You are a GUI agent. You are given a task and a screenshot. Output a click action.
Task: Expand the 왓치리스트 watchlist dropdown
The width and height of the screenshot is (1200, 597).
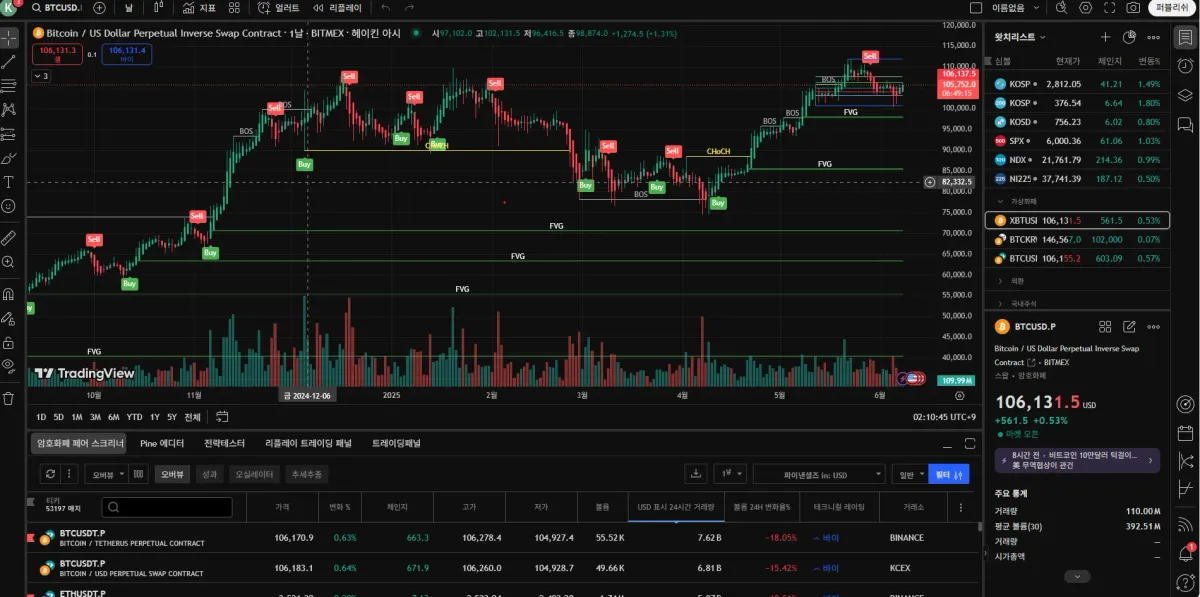click(1020, 37)
